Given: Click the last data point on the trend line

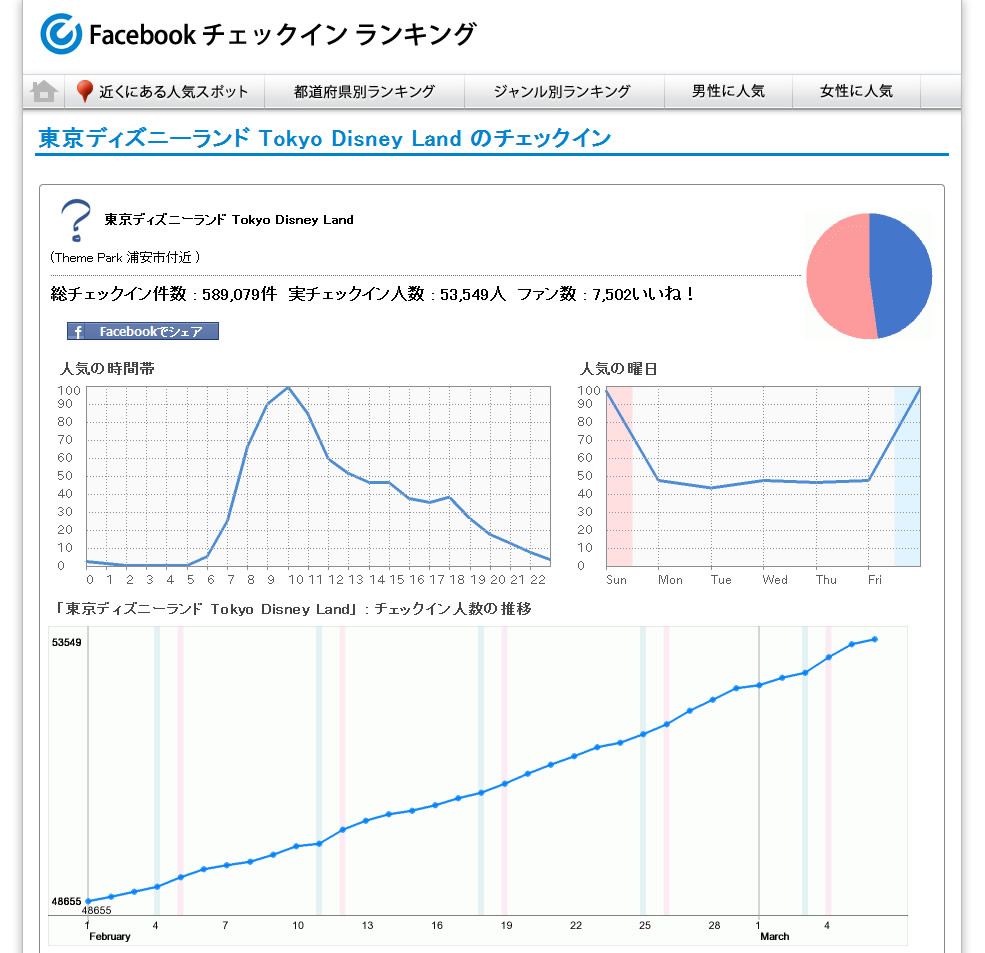Looking at the screenshot, I should 874,640.
